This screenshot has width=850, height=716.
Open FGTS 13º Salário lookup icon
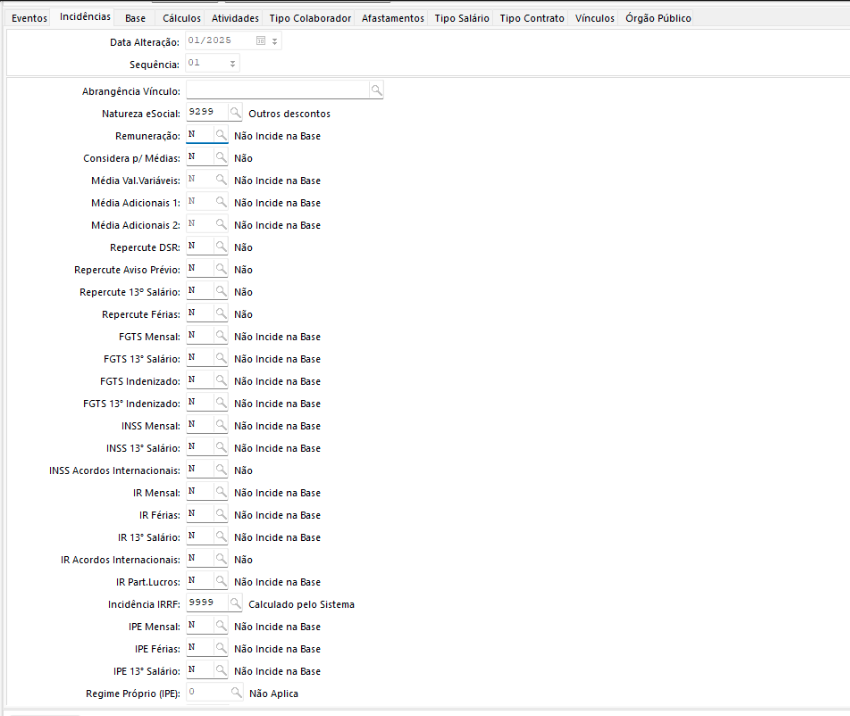[x=221, y=357]
